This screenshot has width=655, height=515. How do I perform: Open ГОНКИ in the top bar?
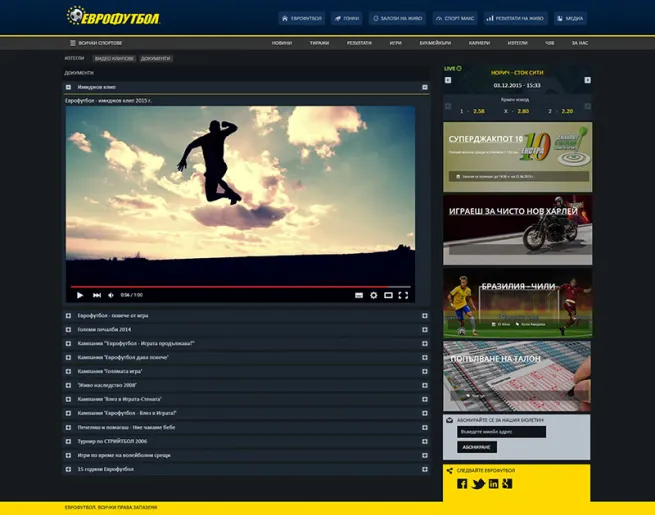tap(346, 18)
